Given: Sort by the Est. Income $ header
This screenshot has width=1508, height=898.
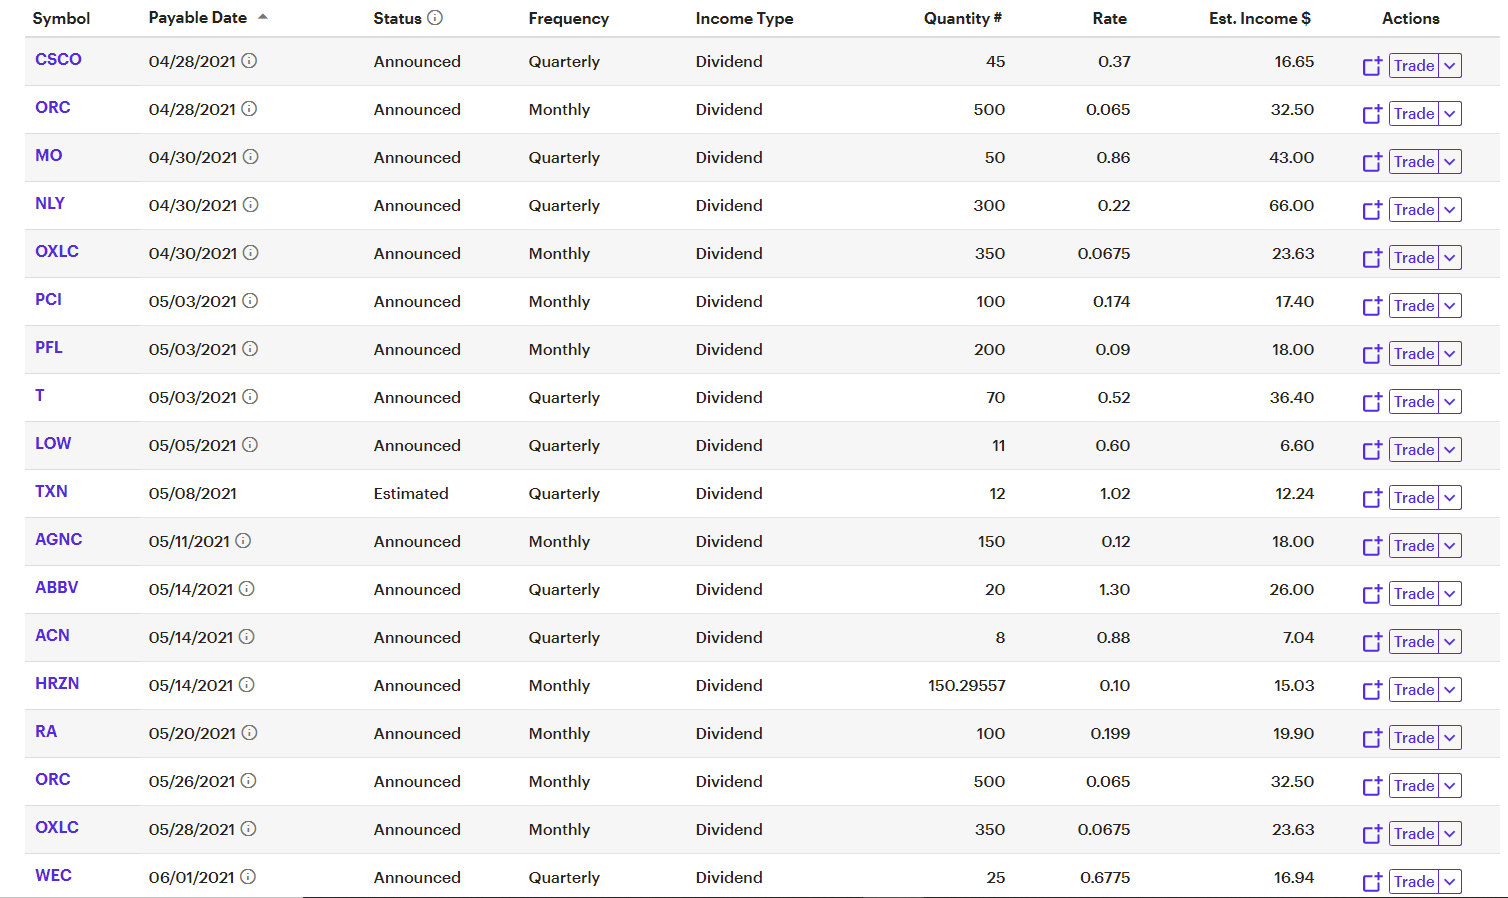Looking at the screenshot, I should [x=1259, y=18].
